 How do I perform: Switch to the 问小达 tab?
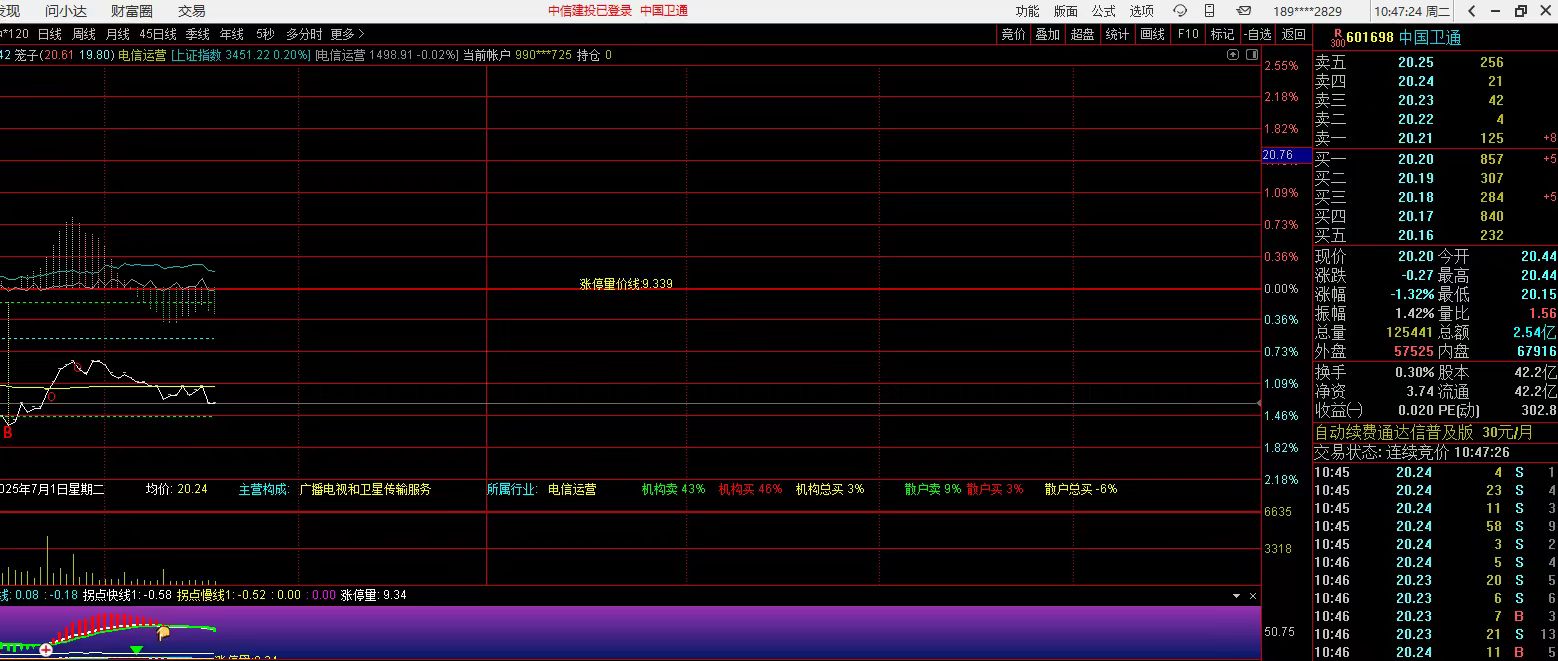65,11
